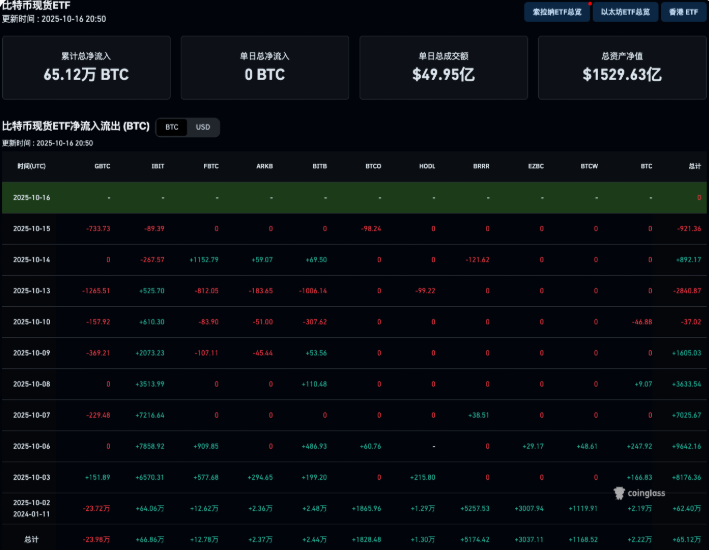Select the 2025-10-10 date cell
The height and width of the screenshot is (550, 709).
(x=32, y=322)
